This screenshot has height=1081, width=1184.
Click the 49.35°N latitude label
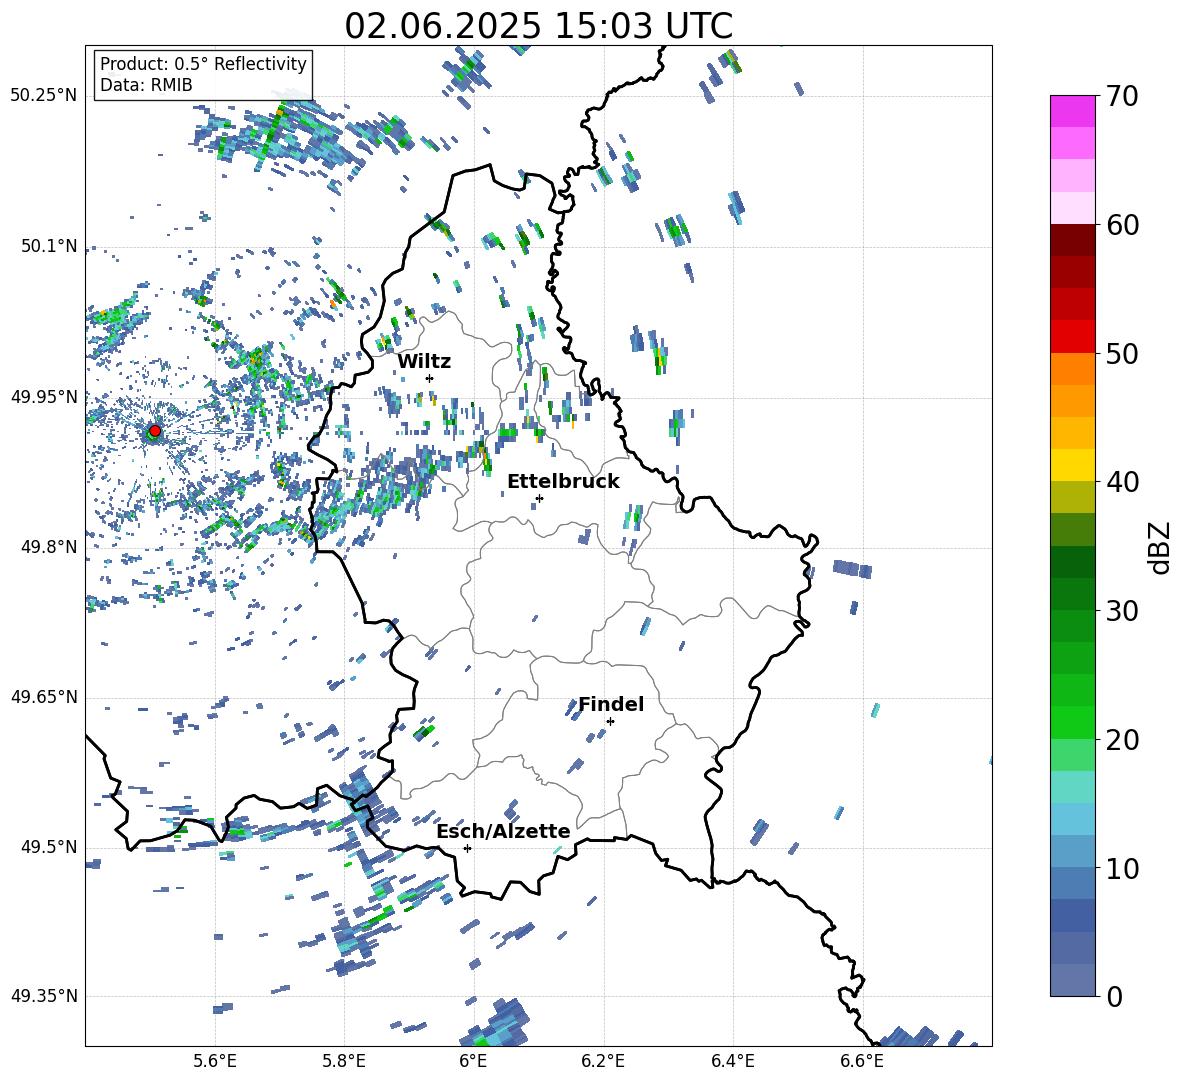[x=44, y=996]
